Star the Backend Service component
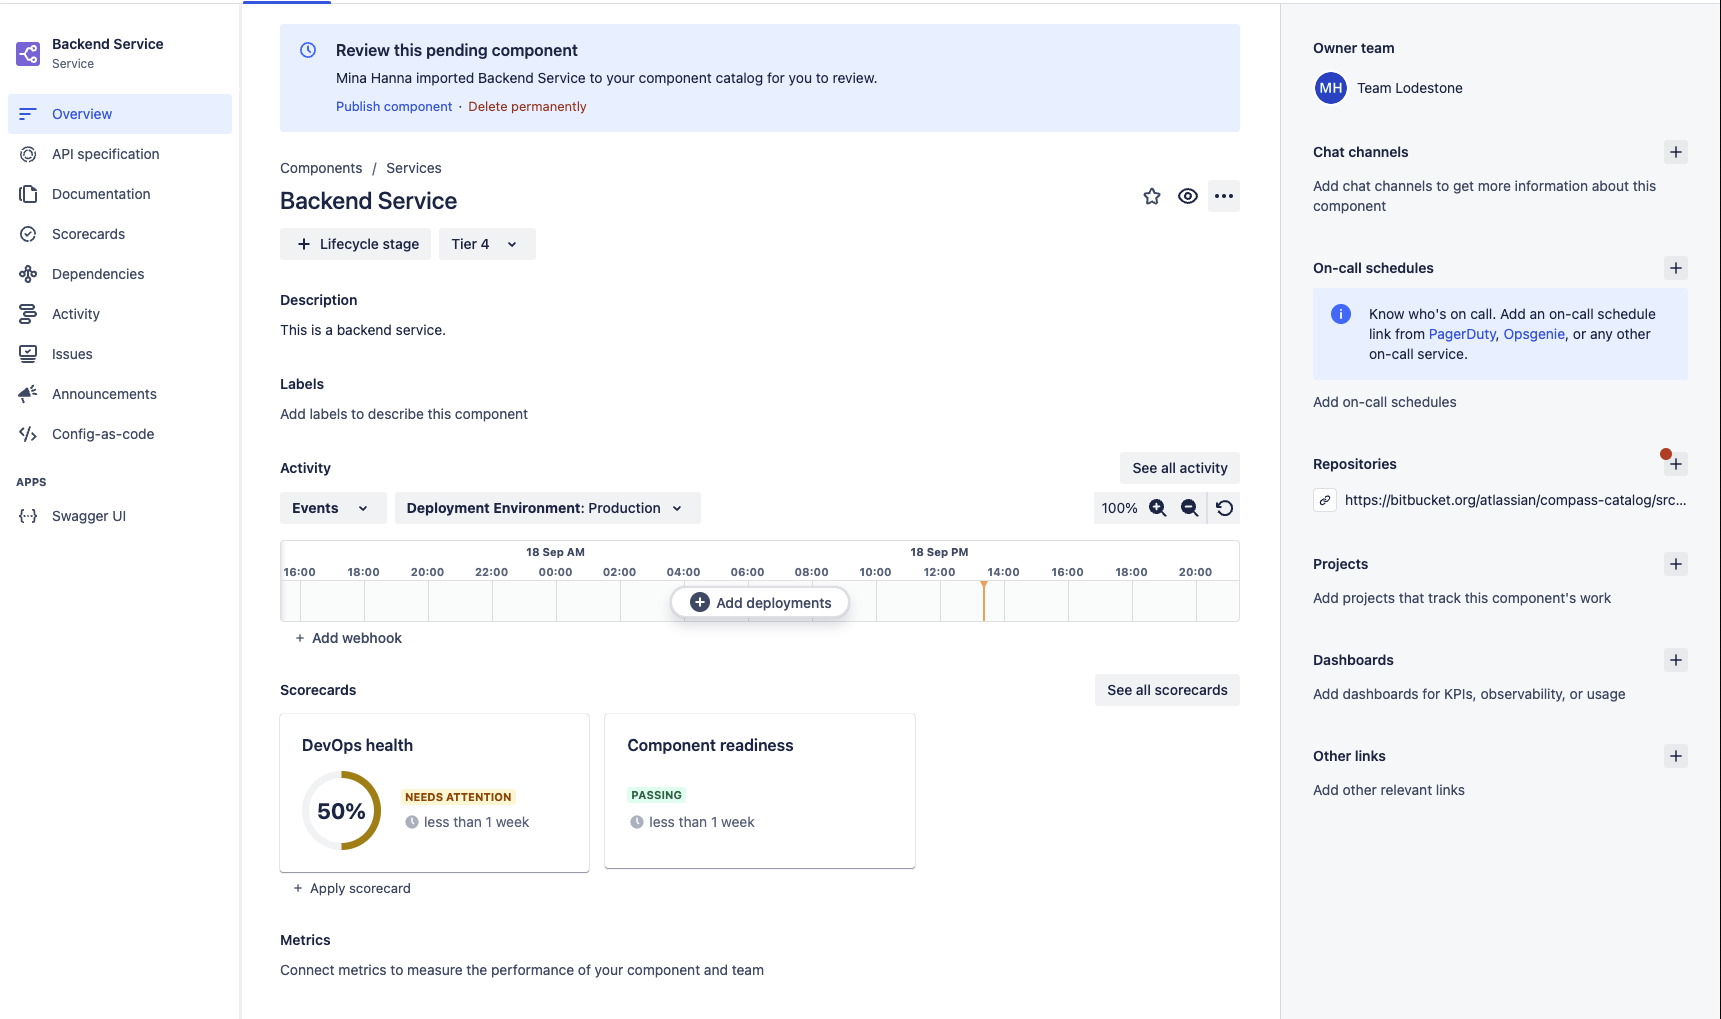Viewport: 1721px width, 1019px height. click(x=1151, y=196)
